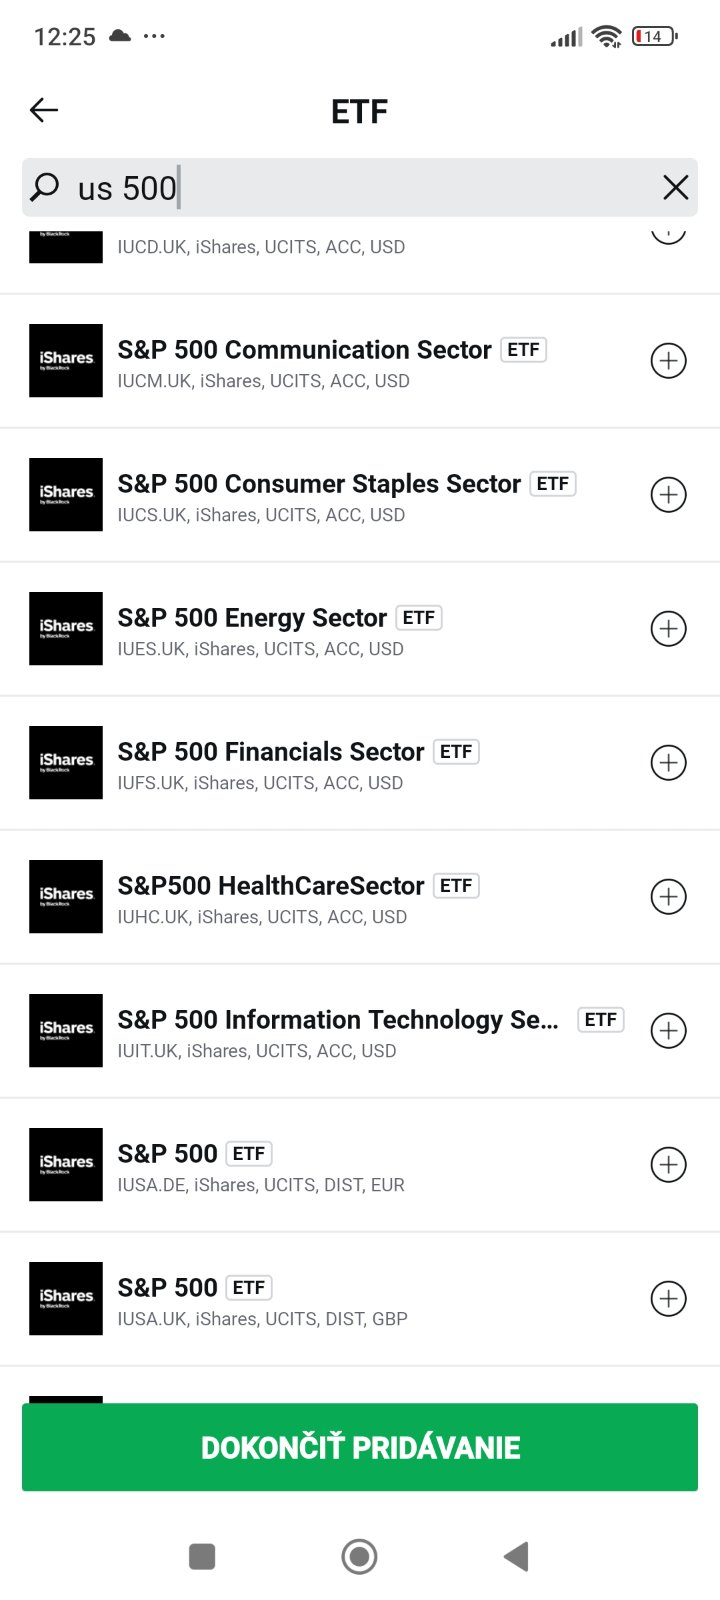Tap the back arrow icon
This screenshot has height=1600, width=720.
click(44, 110)
